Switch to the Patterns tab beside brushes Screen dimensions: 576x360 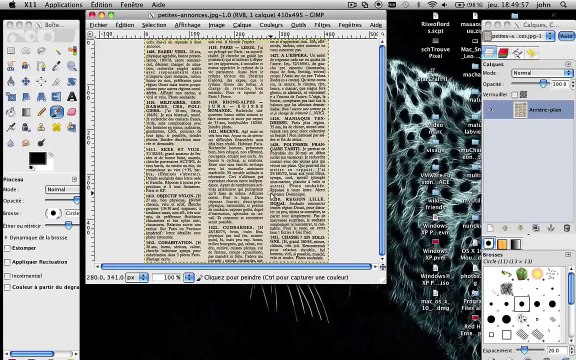502,244
